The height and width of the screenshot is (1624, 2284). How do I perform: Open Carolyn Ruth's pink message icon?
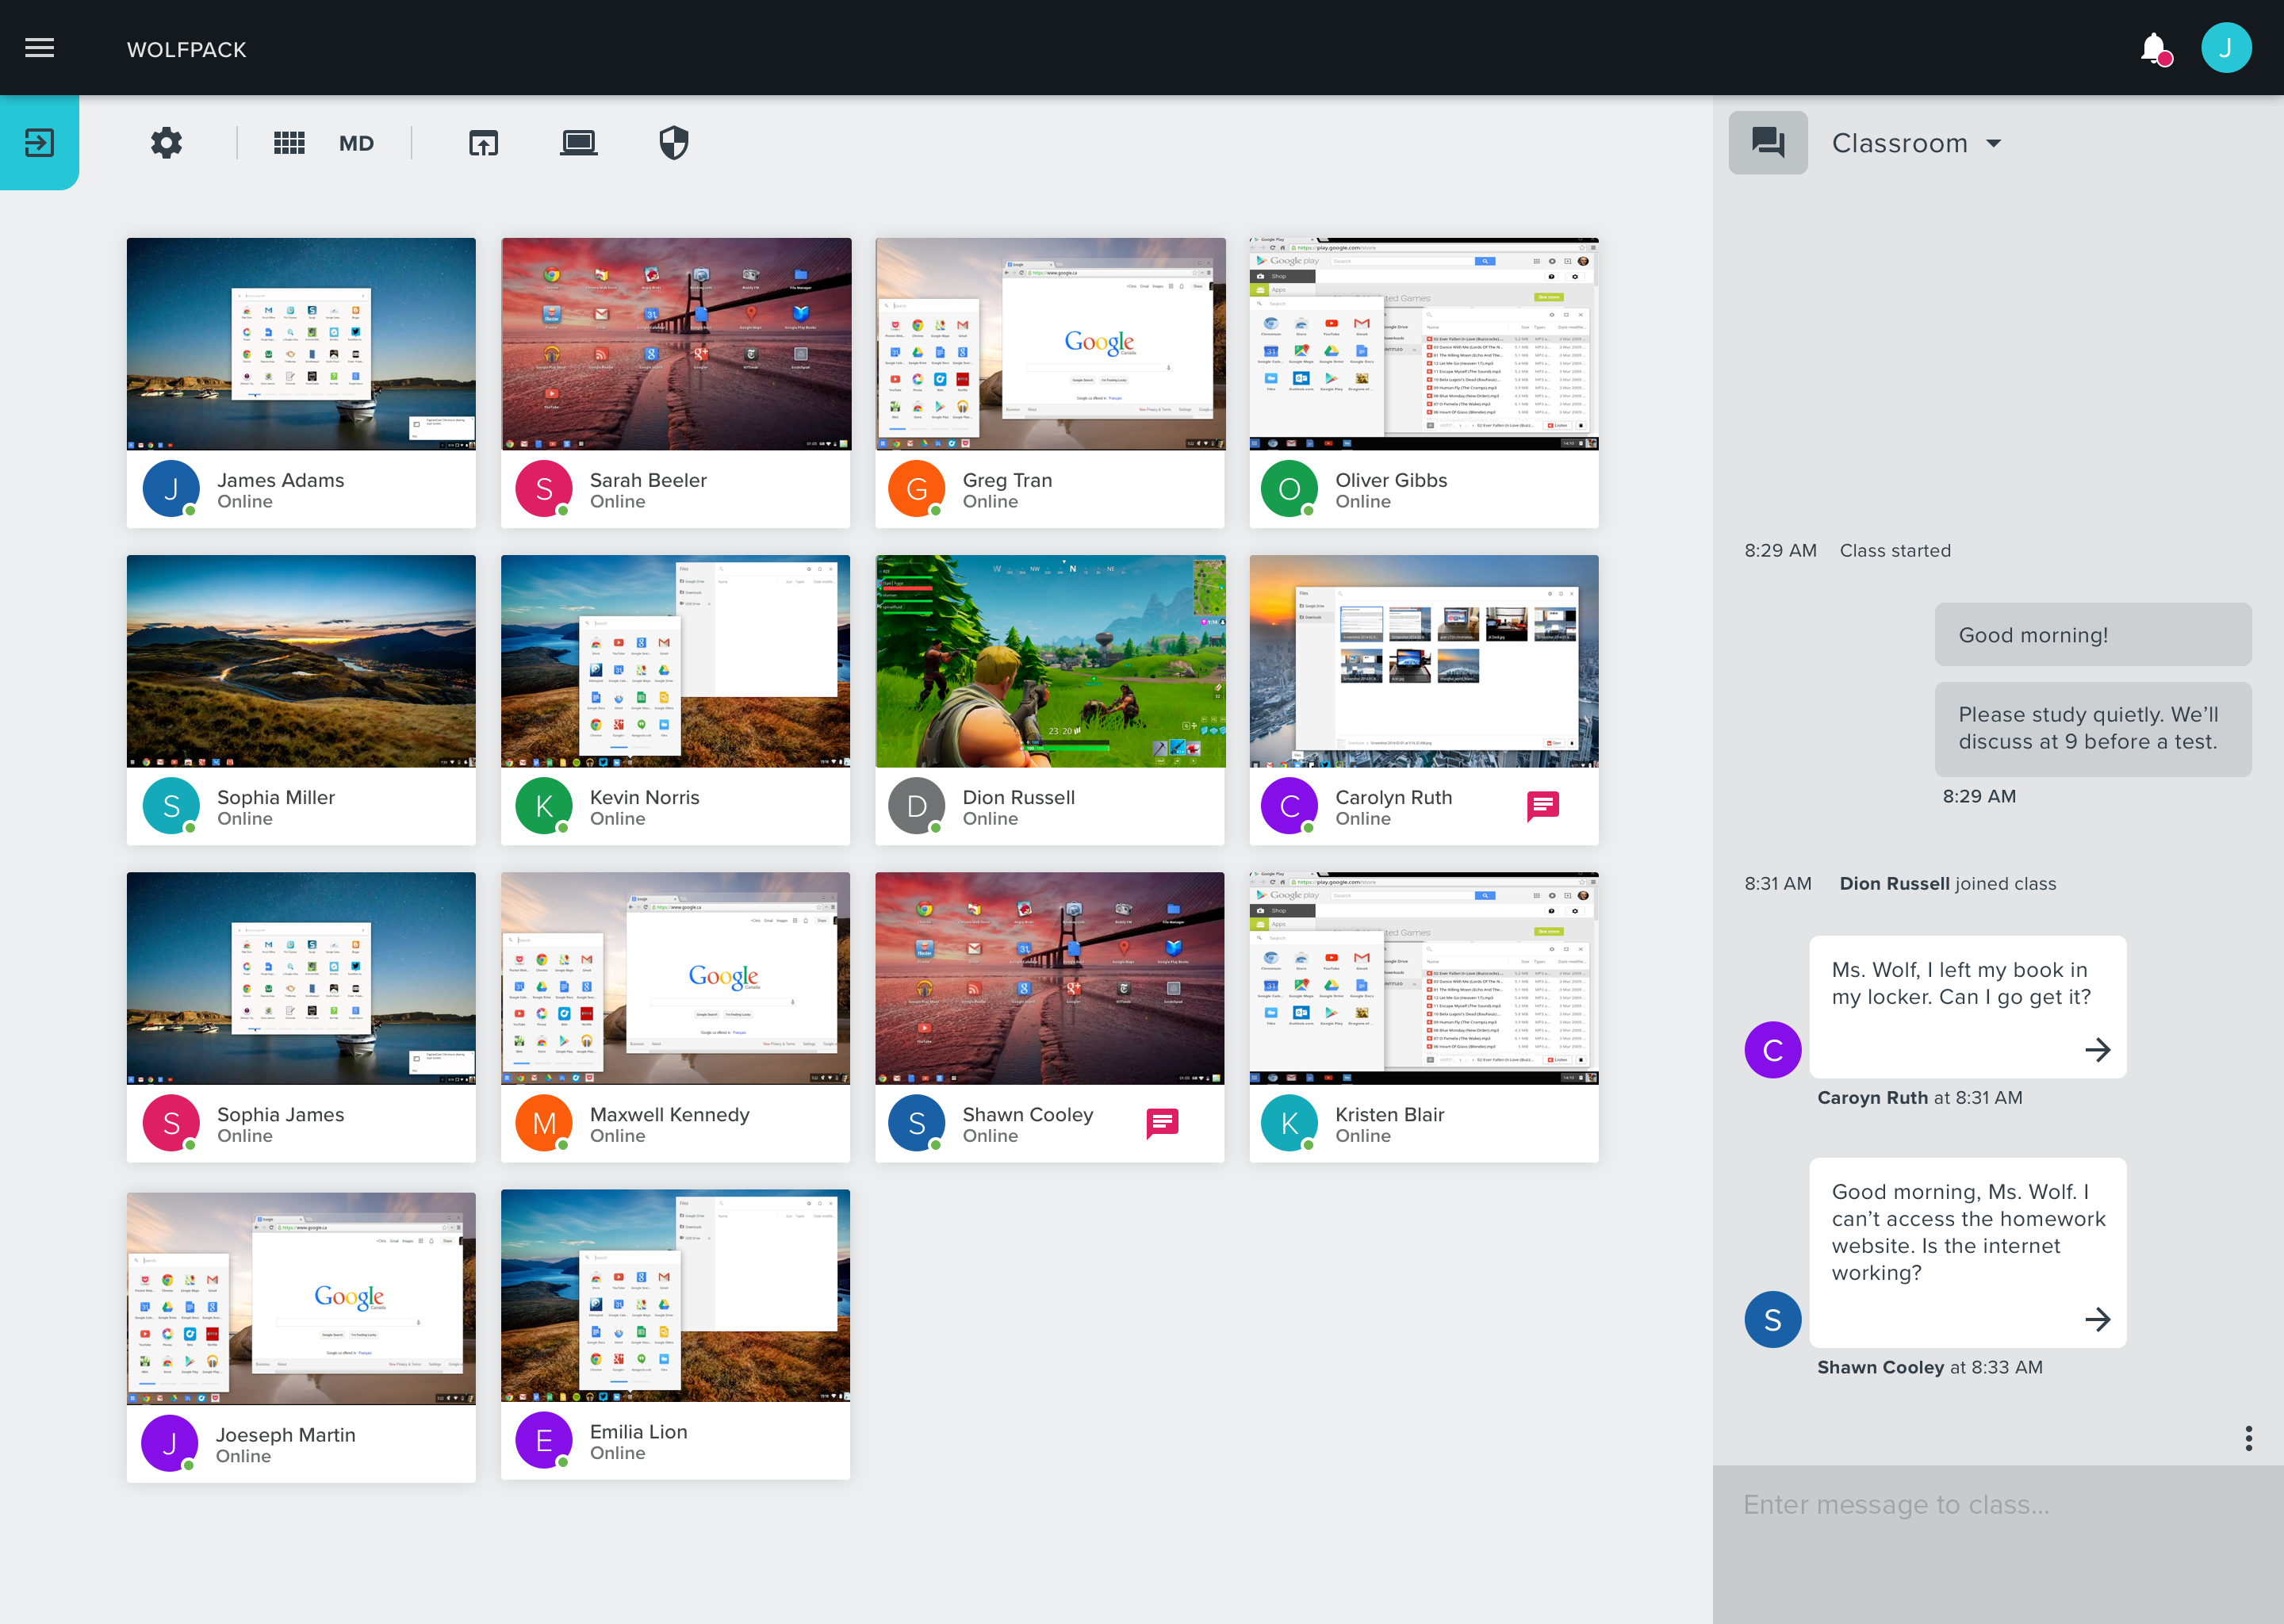click(1543, 806)
